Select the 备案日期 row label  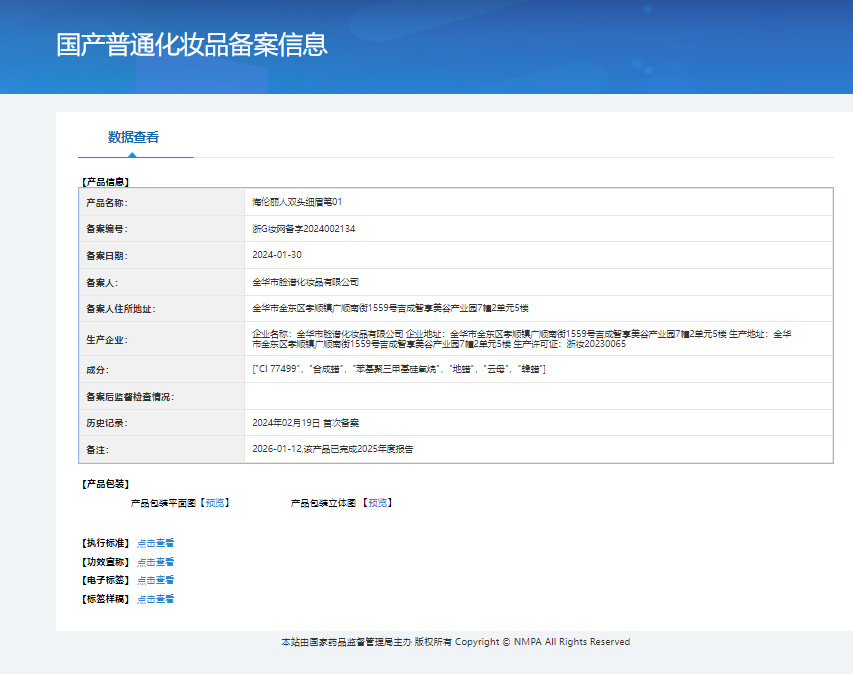tap(107, 255)
